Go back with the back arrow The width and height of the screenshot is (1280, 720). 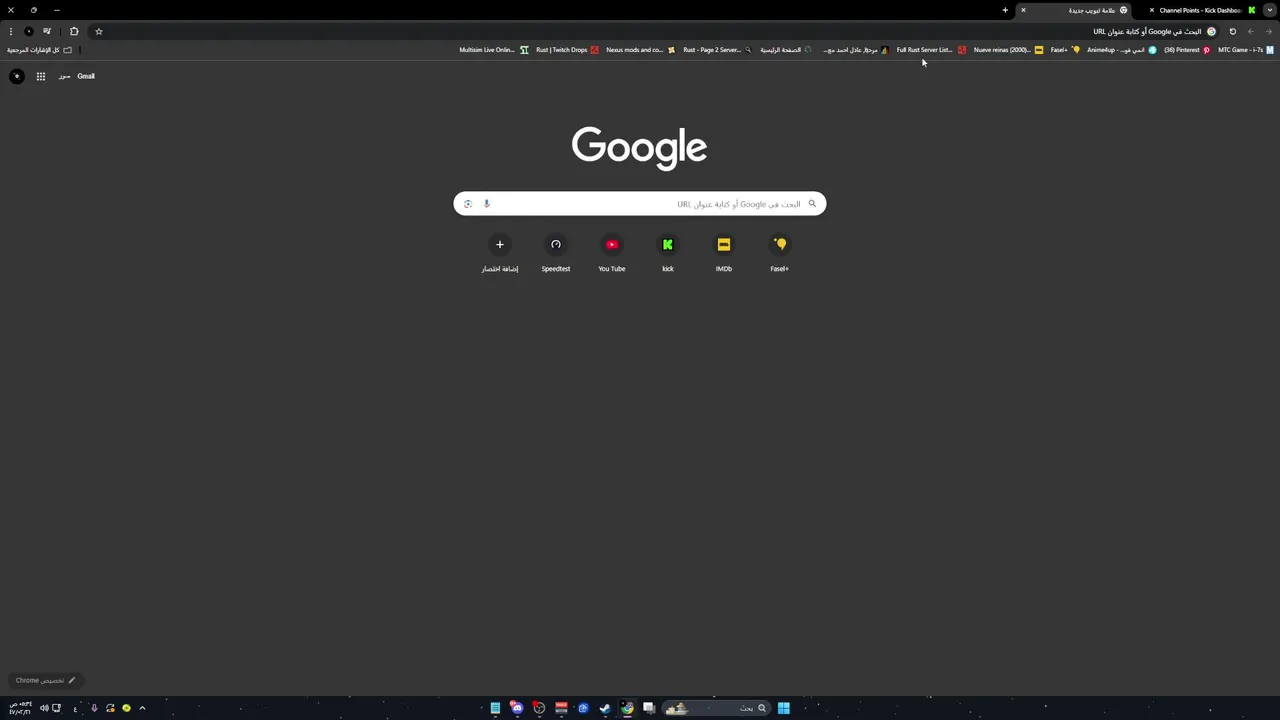[1251, 31]
